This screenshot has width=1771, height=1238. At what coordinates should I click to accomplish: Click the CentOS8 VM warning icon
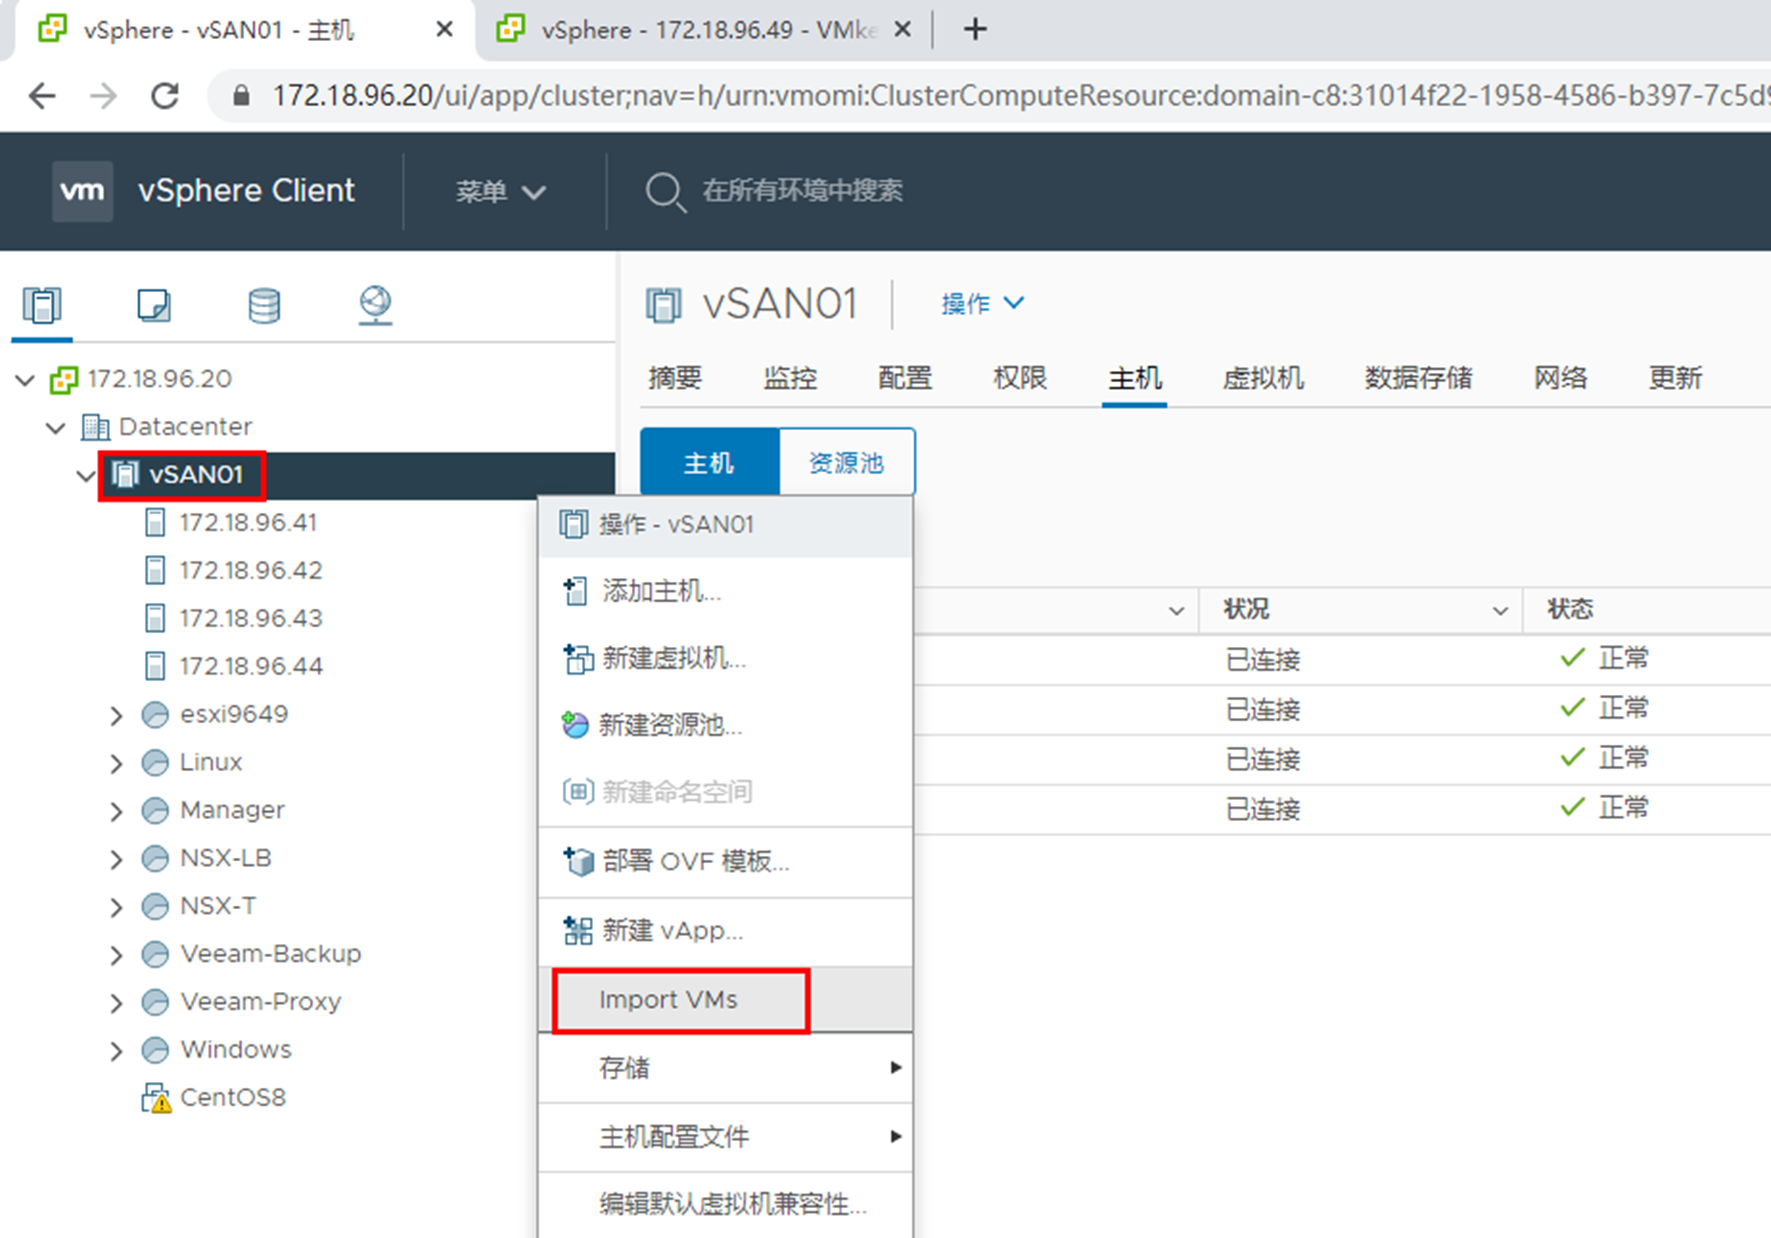(156, 1098)
